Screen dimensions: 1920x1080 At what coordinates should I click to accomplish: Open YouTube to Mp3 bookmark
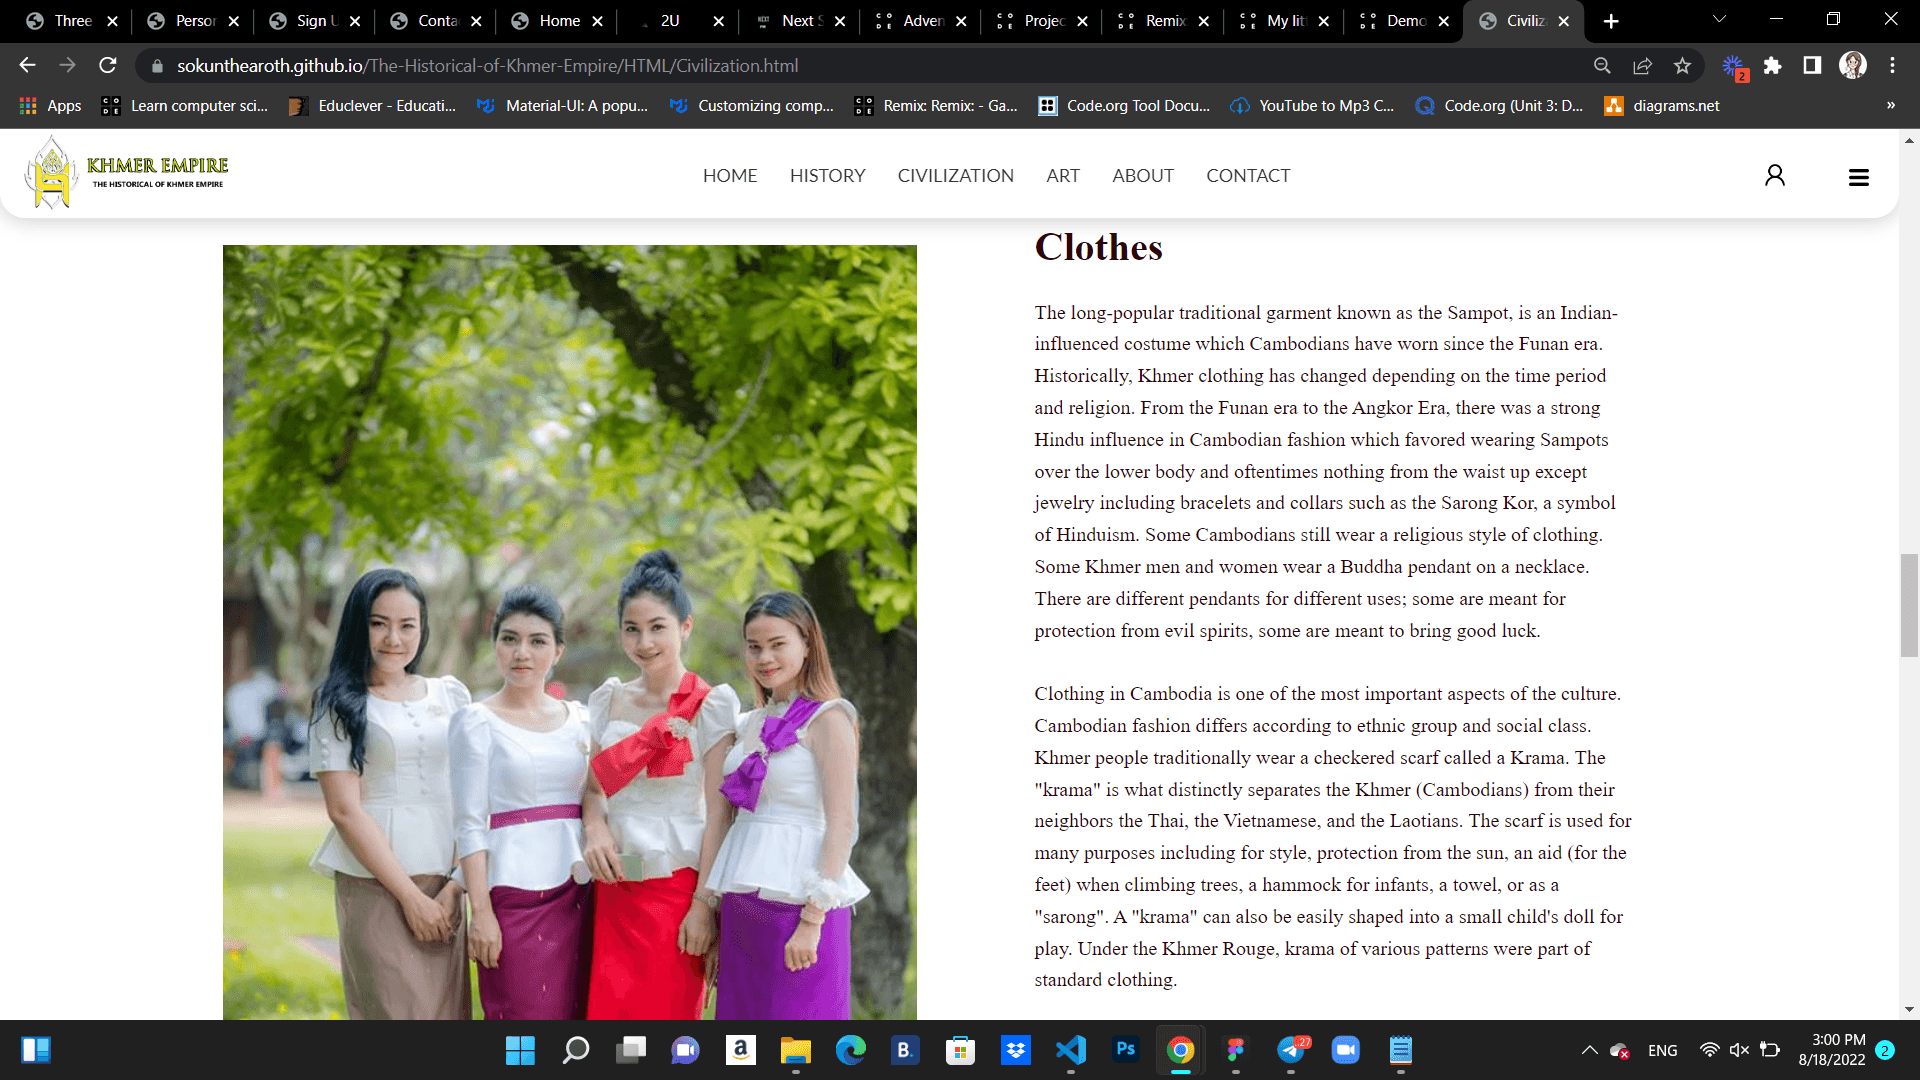point(1312,106)
